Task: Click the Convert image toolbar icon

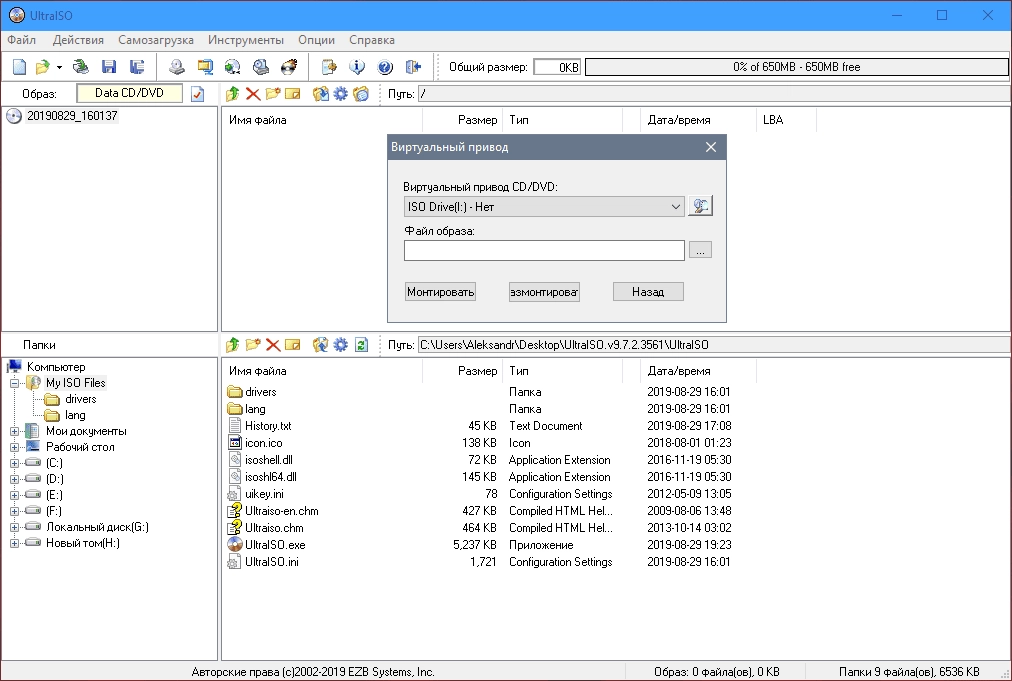Action: coord(205,66)
